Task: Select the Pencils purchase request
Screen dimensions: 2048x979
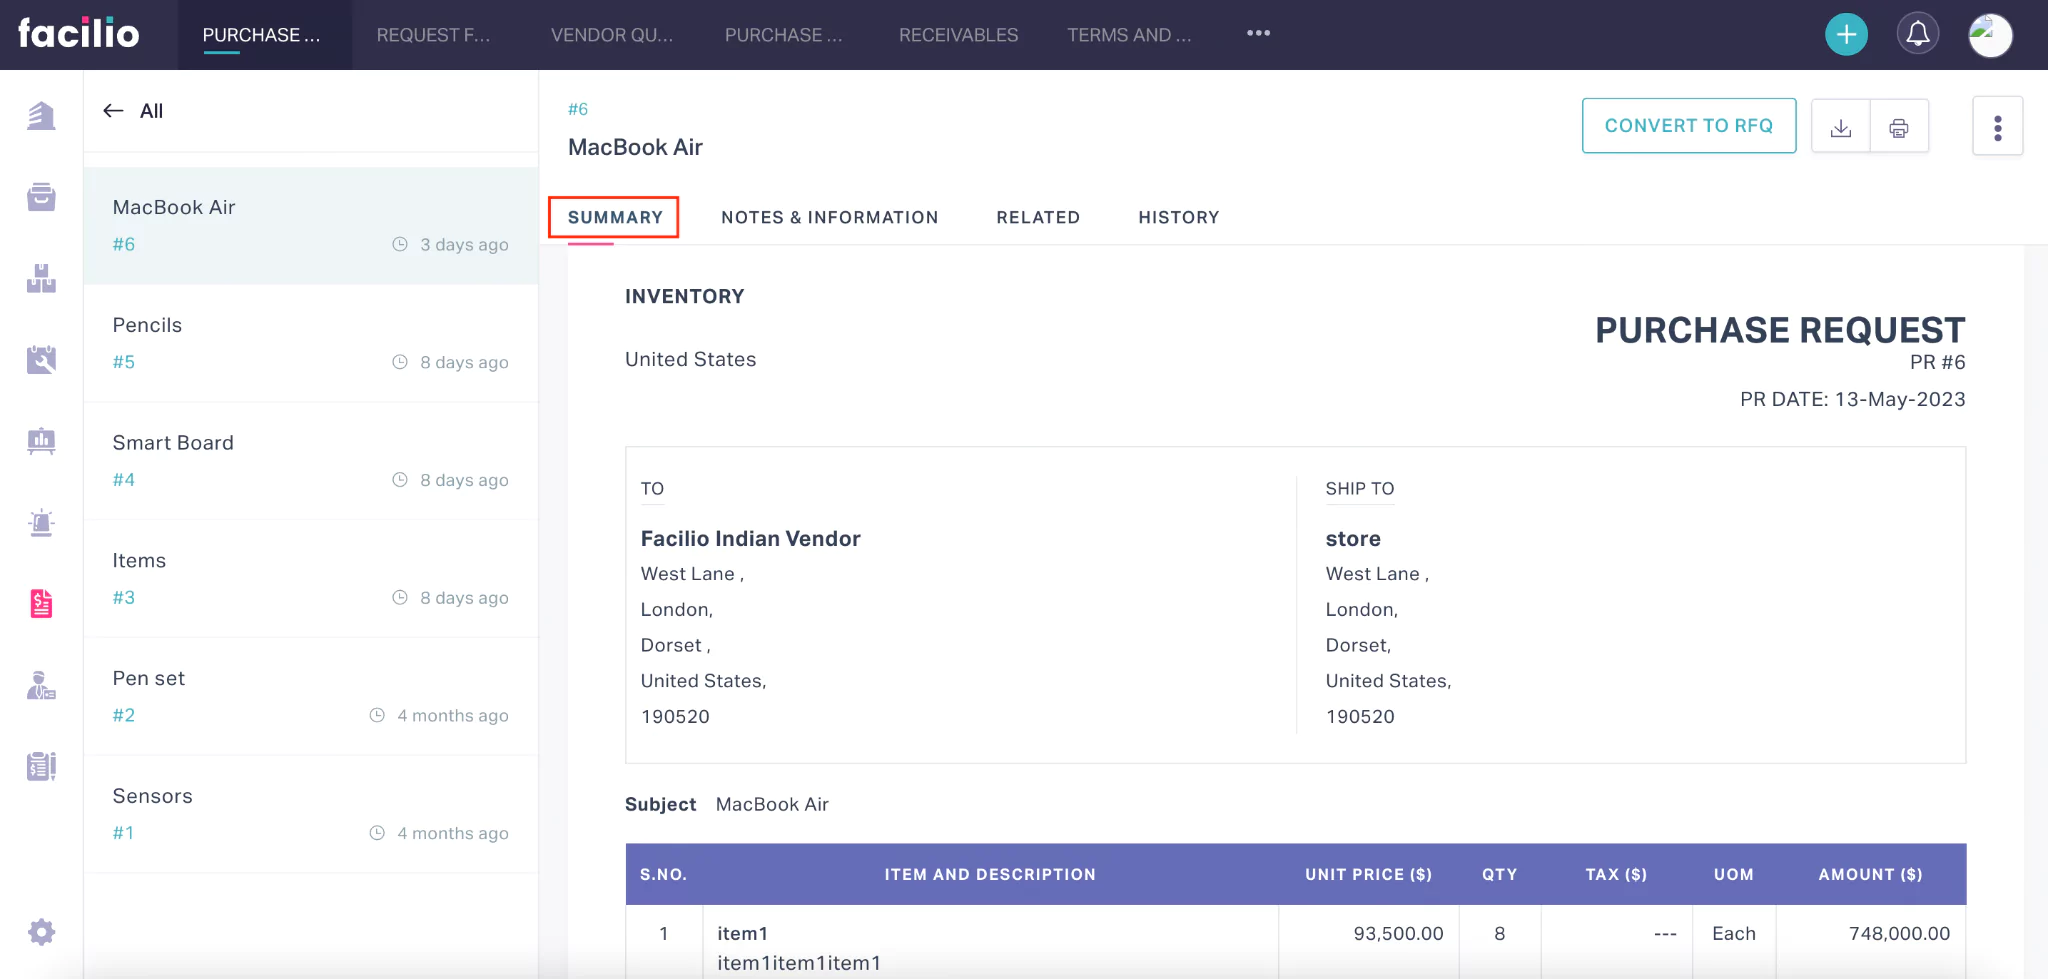Action: [x=311, y=344]
